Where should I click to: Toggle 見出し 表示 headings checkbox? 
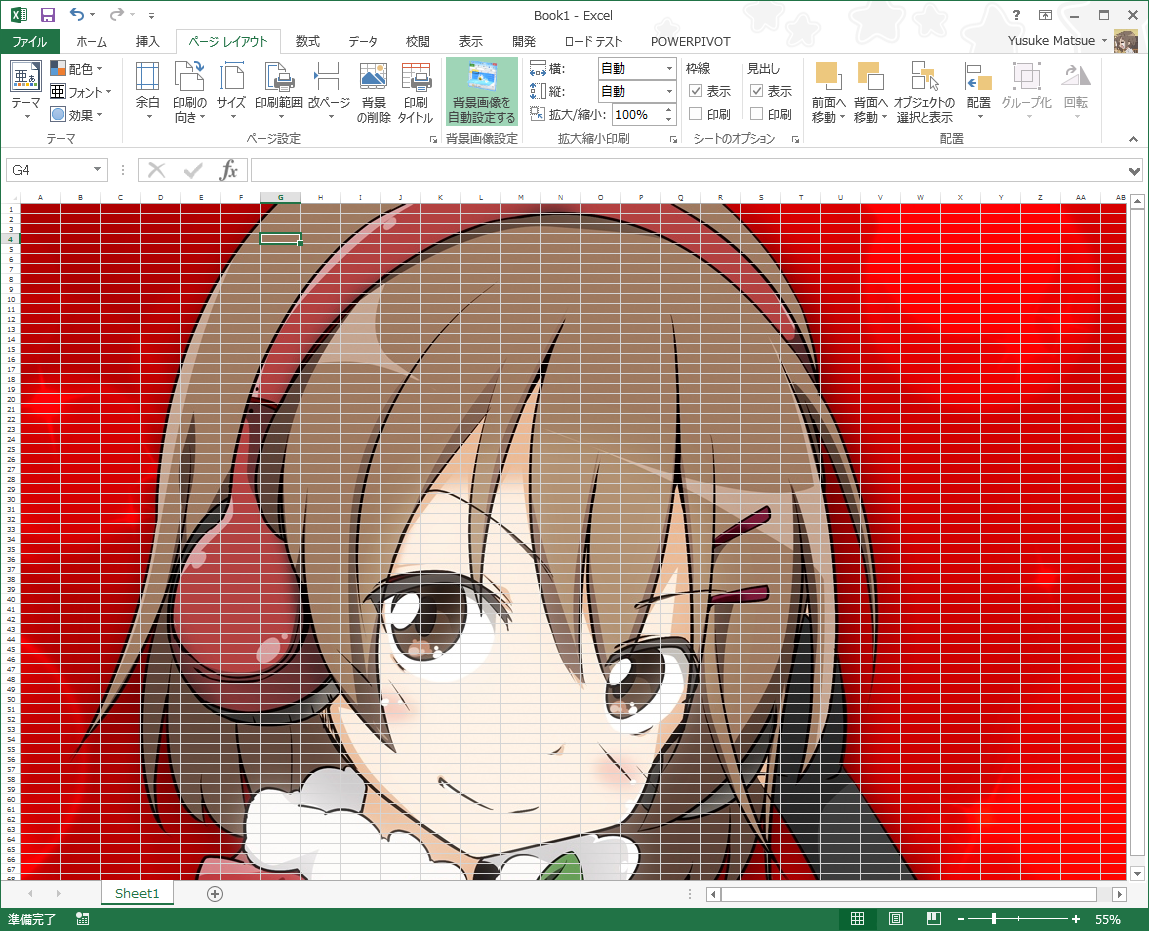pos(757,91)
